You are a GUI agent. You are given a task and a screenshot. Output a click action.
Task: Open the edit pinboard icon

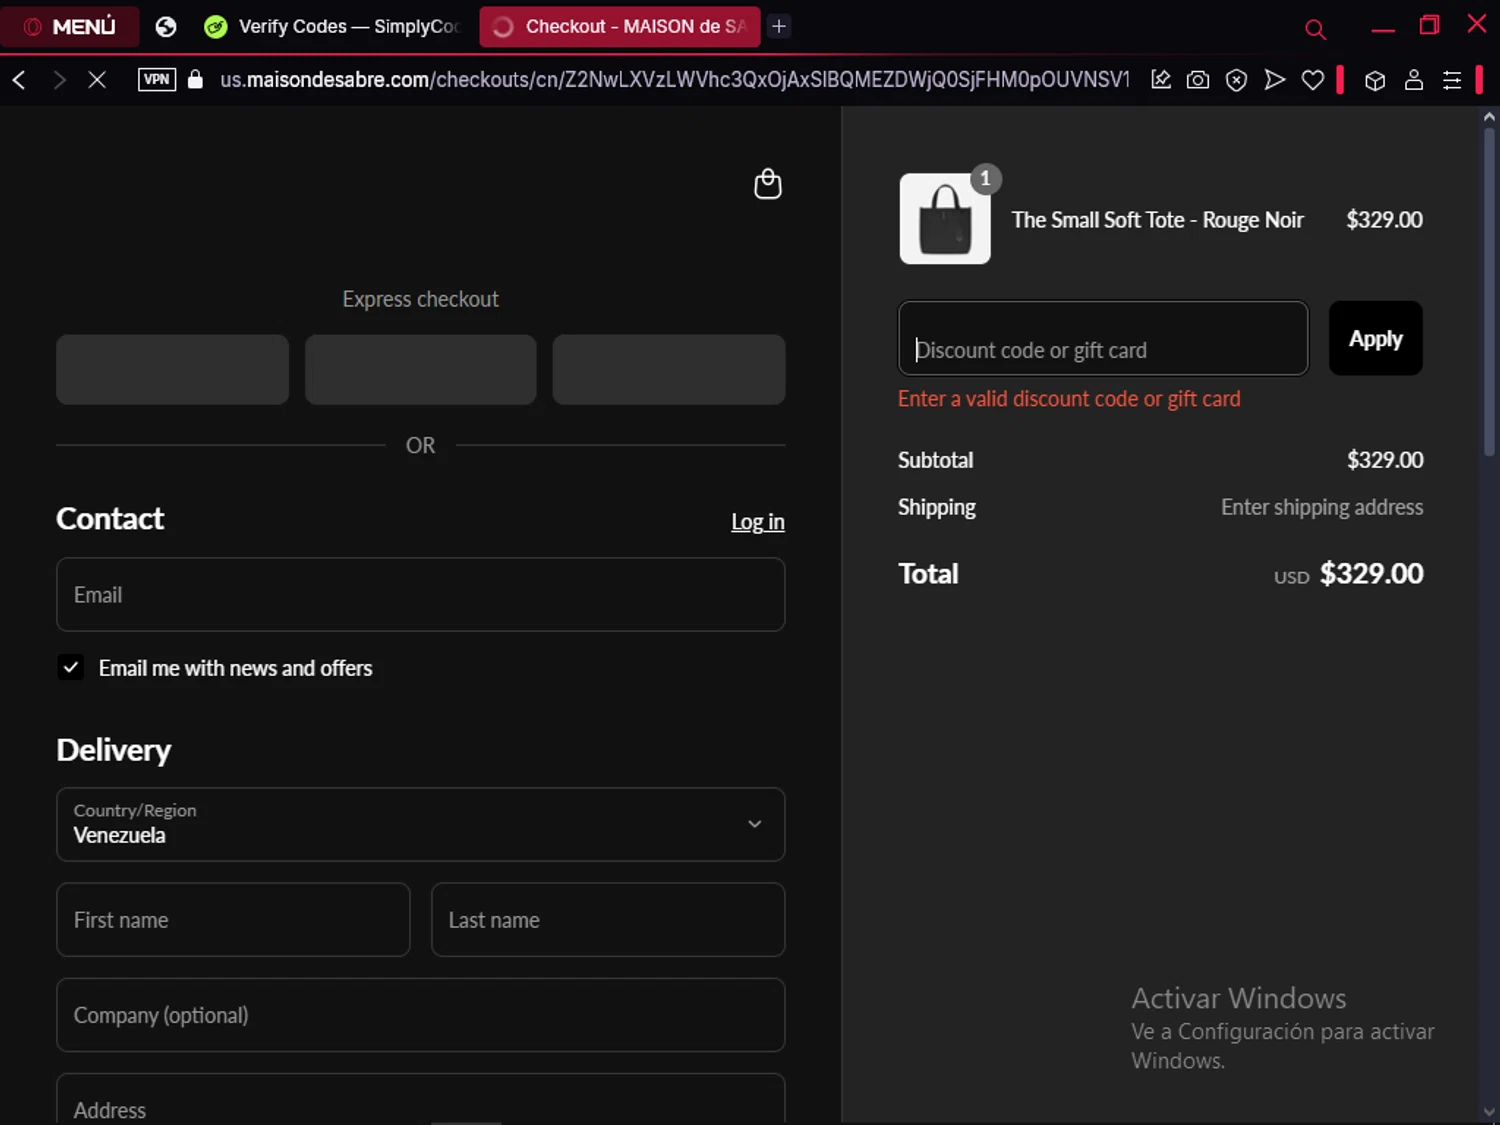pos(1161,80)
